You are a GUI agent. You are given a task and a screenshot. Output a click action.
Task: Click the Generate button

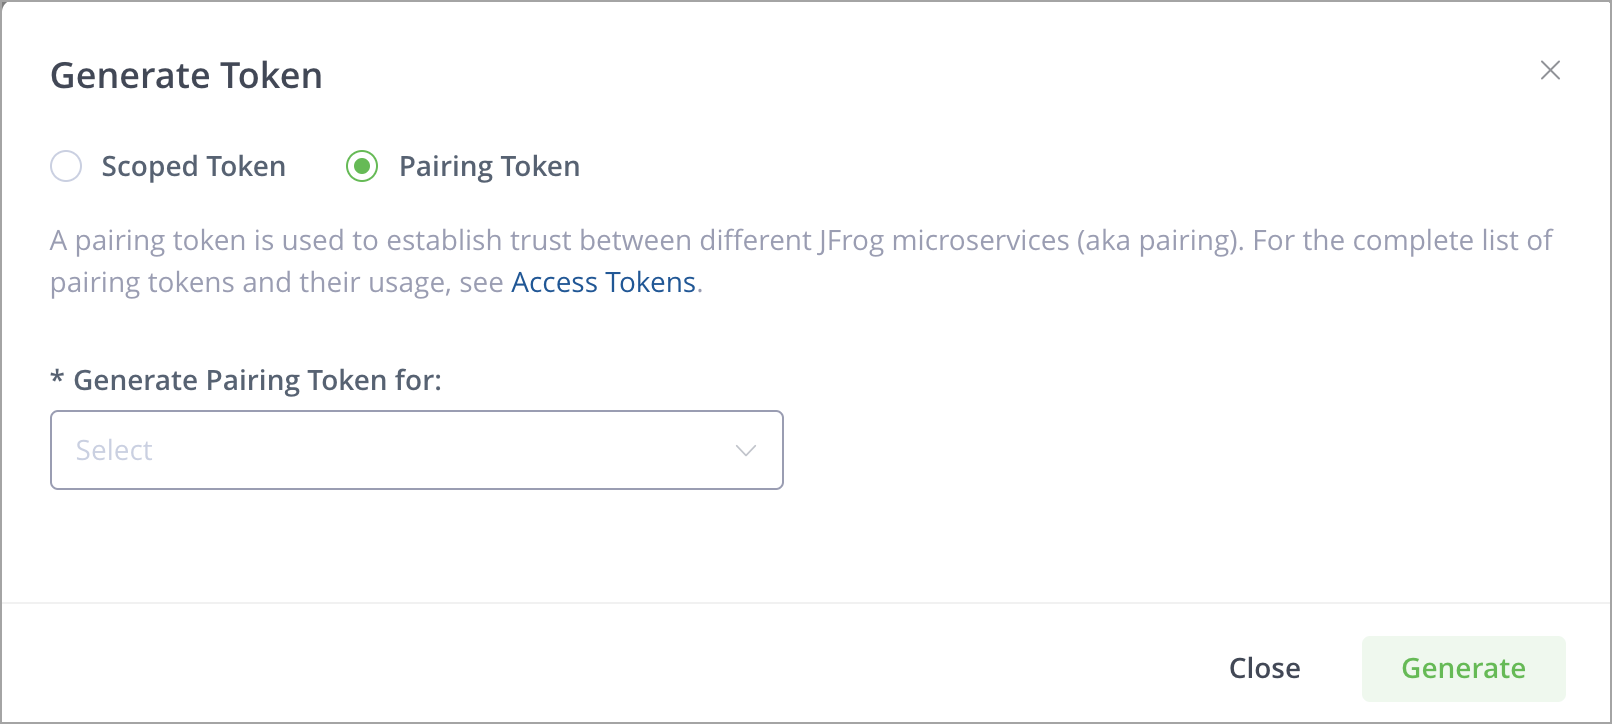pos(1463,668)
